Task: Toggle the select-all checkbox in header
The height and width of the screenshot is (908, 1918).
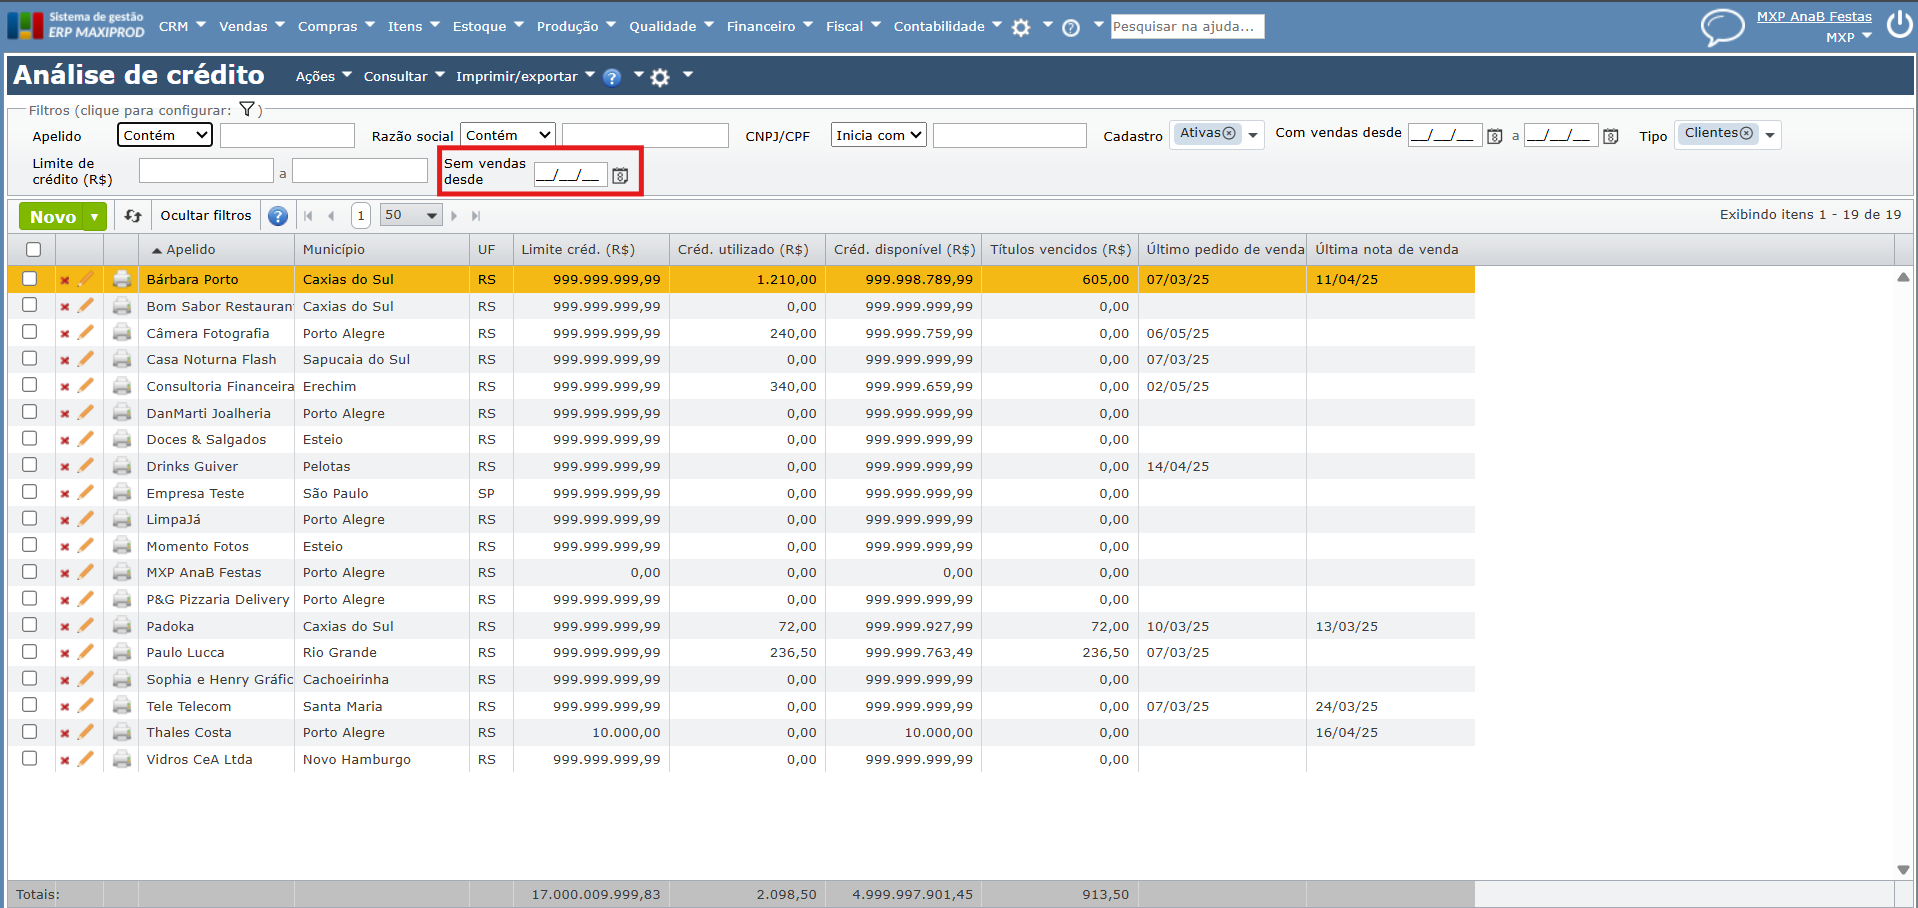Action: click(x=34, y=250)
